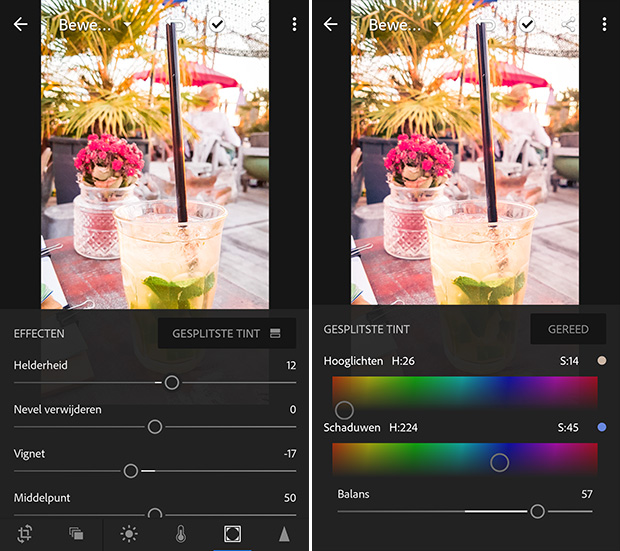The width and height of the screenshot is (620, 551).
Task: Tap the Schaduwen hue value H:224
Action: click(x=403, y=427)
